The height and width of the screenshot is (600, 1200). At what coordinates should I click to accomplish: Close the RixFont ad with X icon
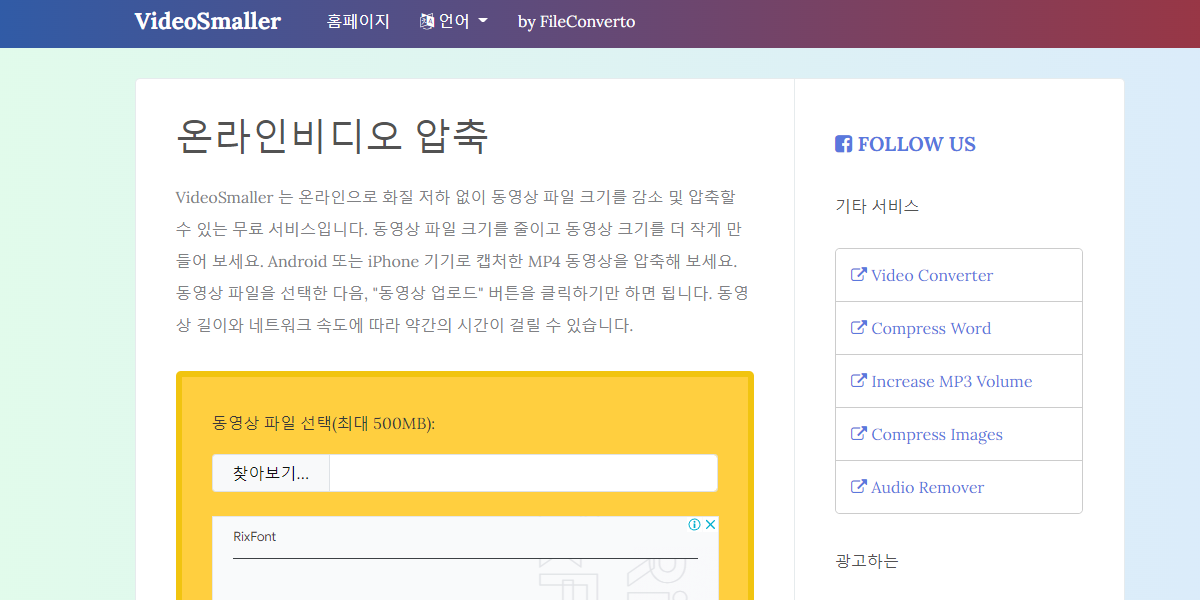[x=710, y=525]
